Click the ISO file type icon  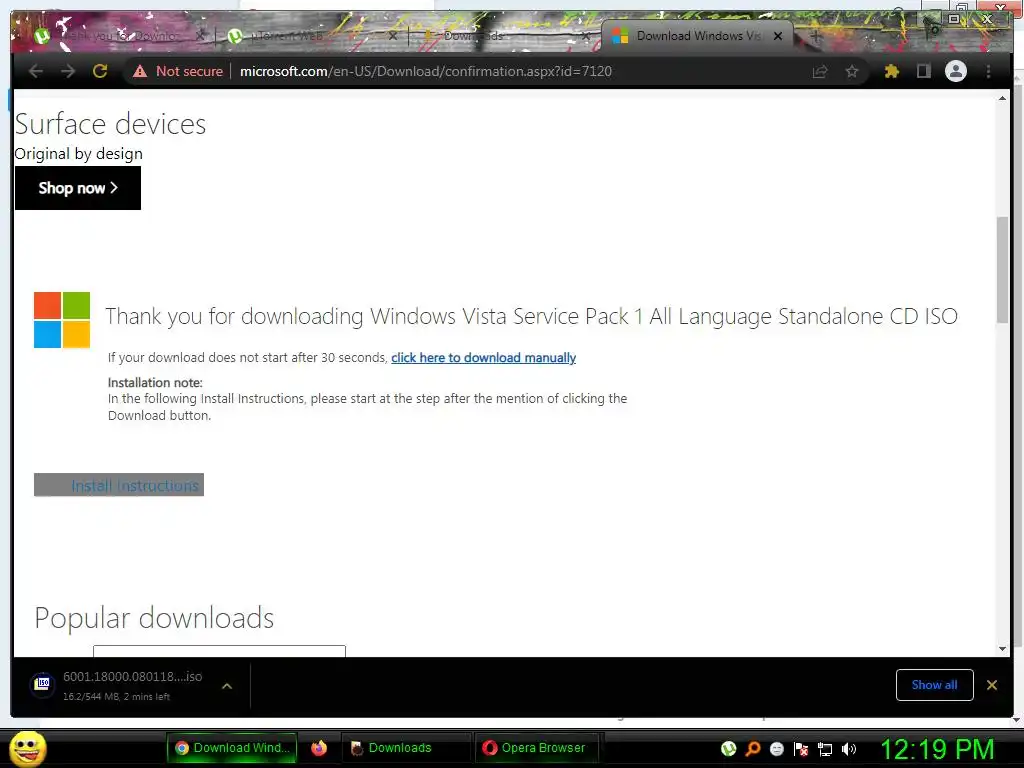[42, 684]
